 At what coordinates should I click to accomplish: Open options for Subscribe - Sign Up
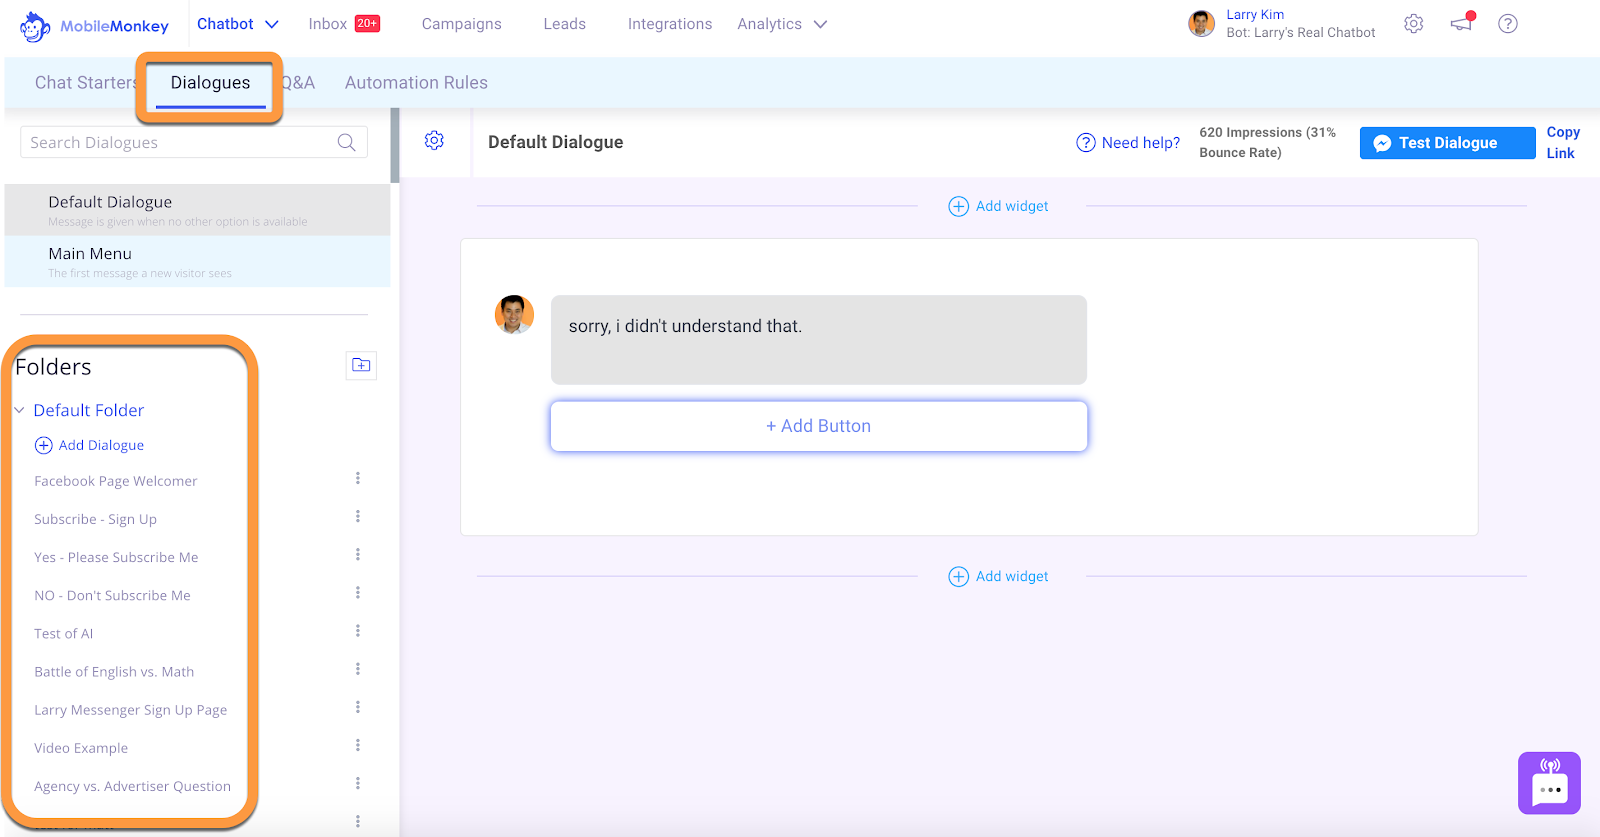pyautogui.click(x=357, y=517)
